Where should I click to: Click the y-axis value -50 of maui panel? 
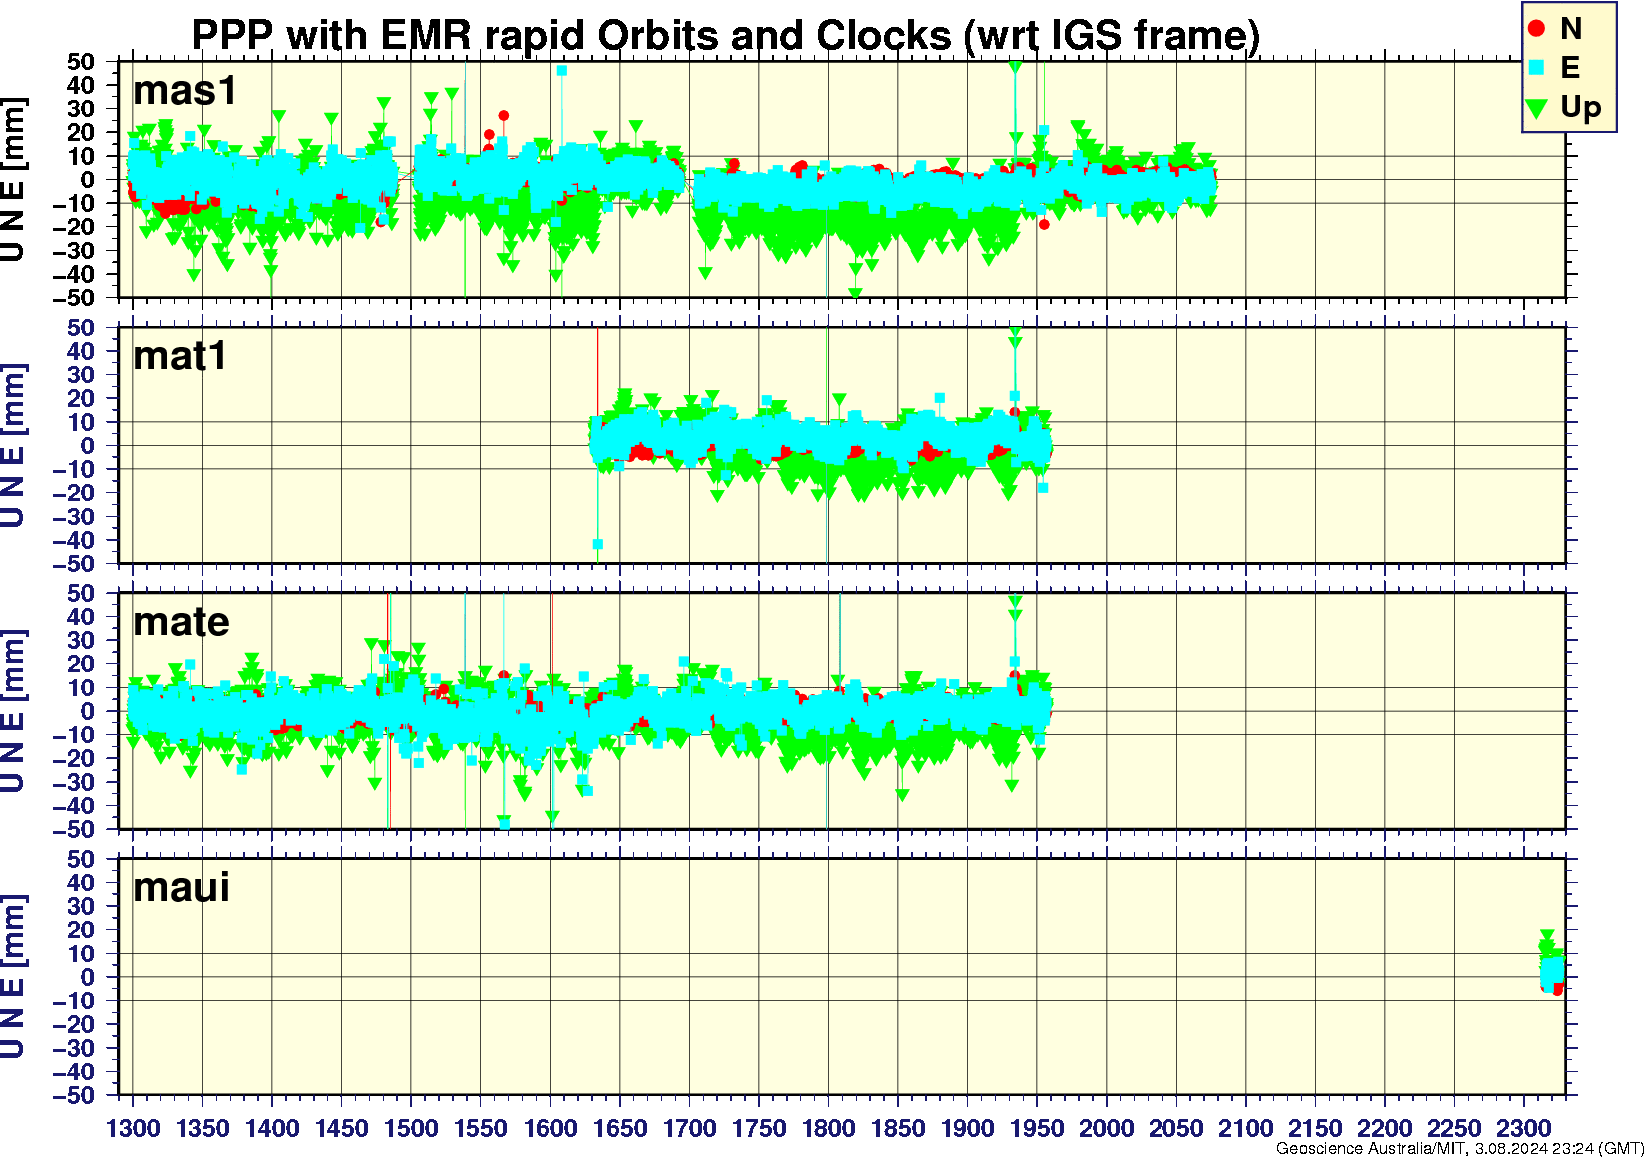tap(75, 1095)
